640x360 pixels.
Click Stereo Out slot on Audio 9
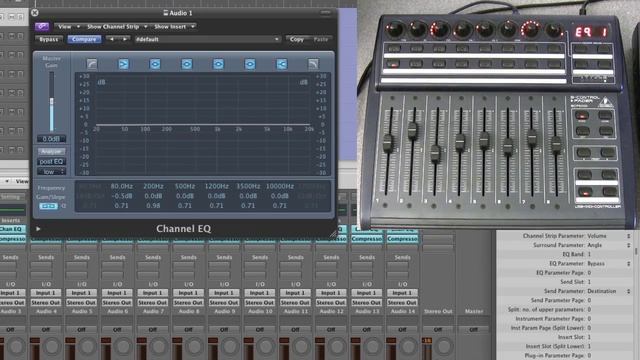pyautogui.click(x=224, y=302)
